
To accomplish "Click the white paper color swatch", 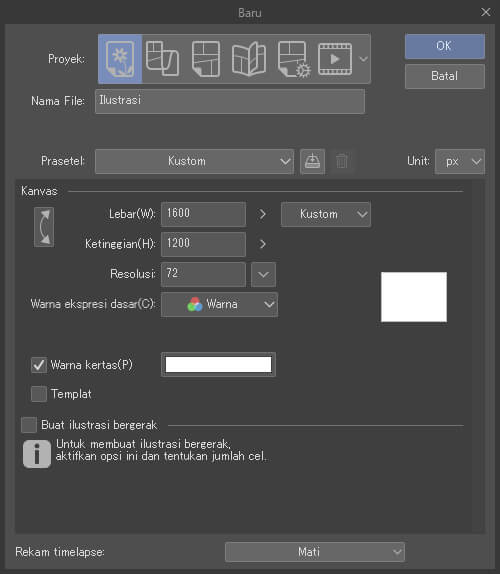I will pyautogui.click(x=219, y=365).
